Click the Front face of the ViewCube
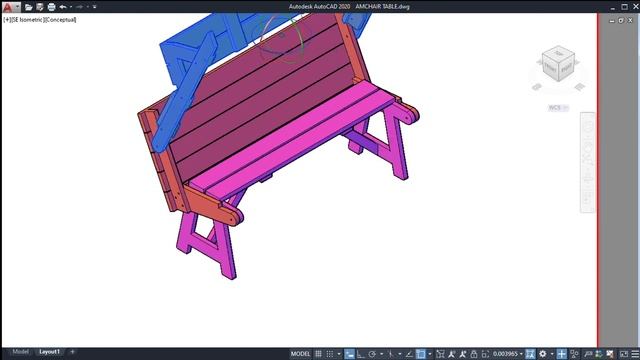The height and width of the screenshot is (360, 640). tap(550, 68)
